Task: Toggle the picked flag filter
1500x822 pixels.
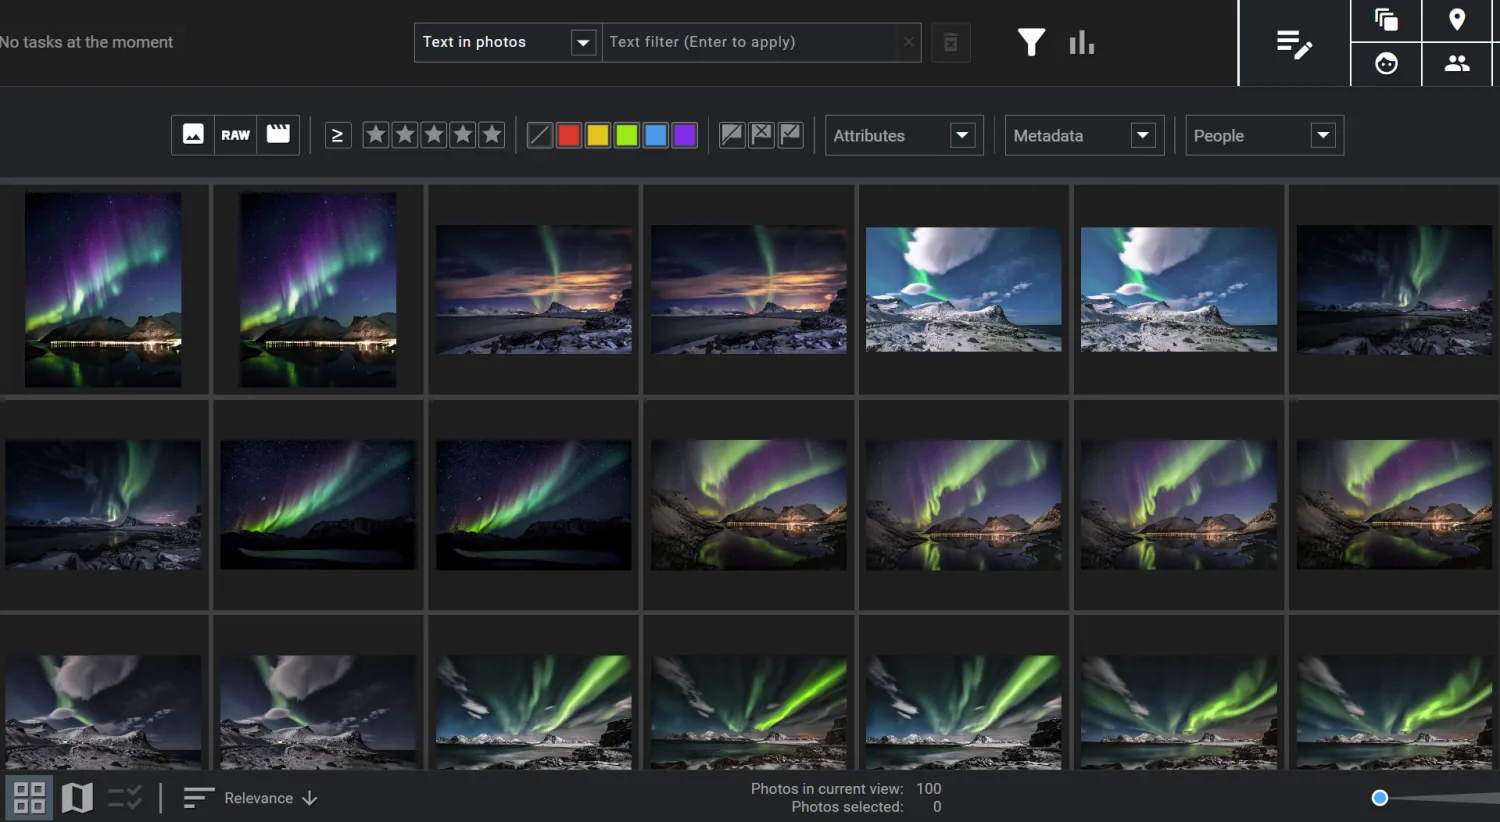Action: coord(791,135)
